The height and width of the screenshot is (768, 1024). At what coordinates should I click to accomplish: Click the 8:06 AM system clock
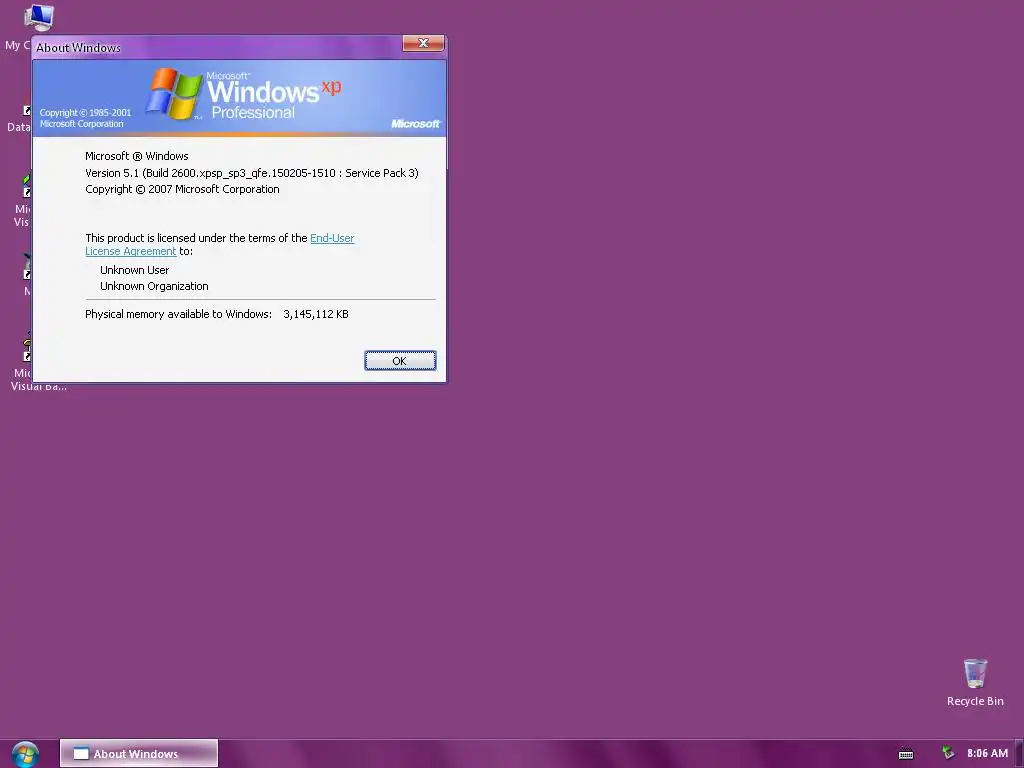click(x=987, y=753)
